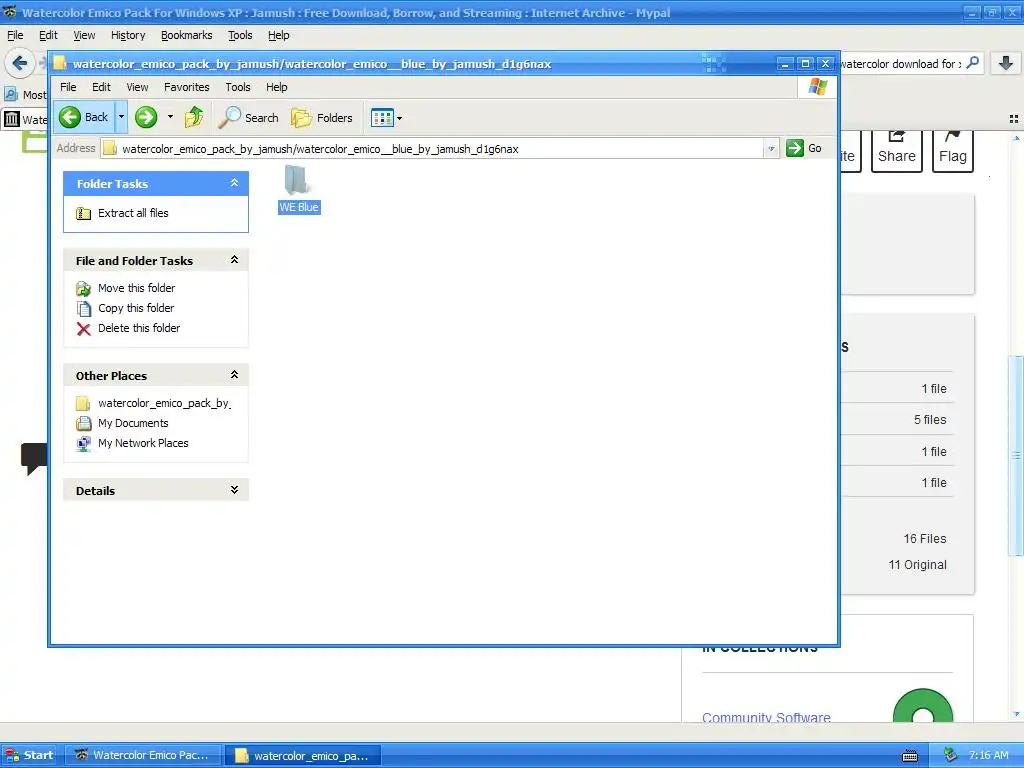The image size is (1024, 768).
Task: Collapse the Other Places panel
Action: [234, 375]
